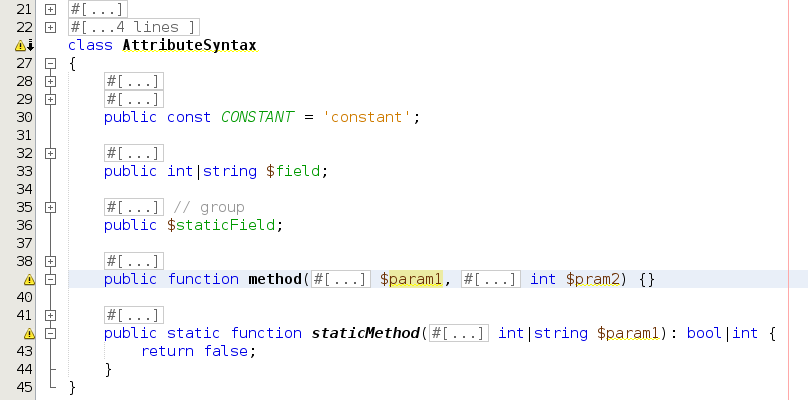Click line number 36 in gutter
Image resolution: width=808 pixels, height=400 pixels.
[x=24, y=225]
